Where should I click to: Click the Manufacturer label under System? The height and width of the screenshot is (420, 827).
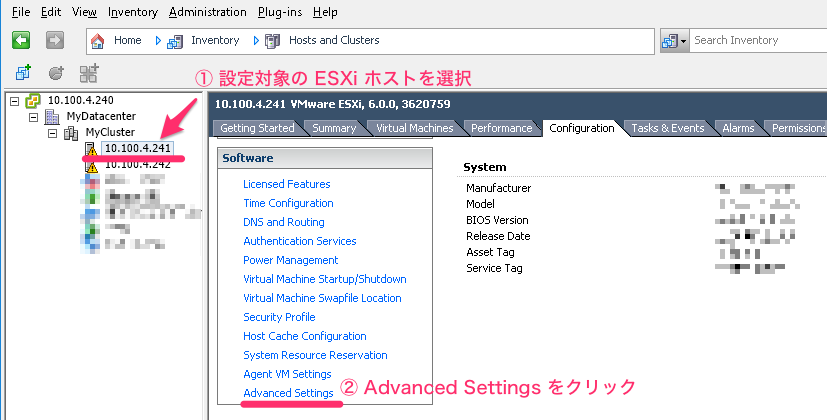(498, 188)
